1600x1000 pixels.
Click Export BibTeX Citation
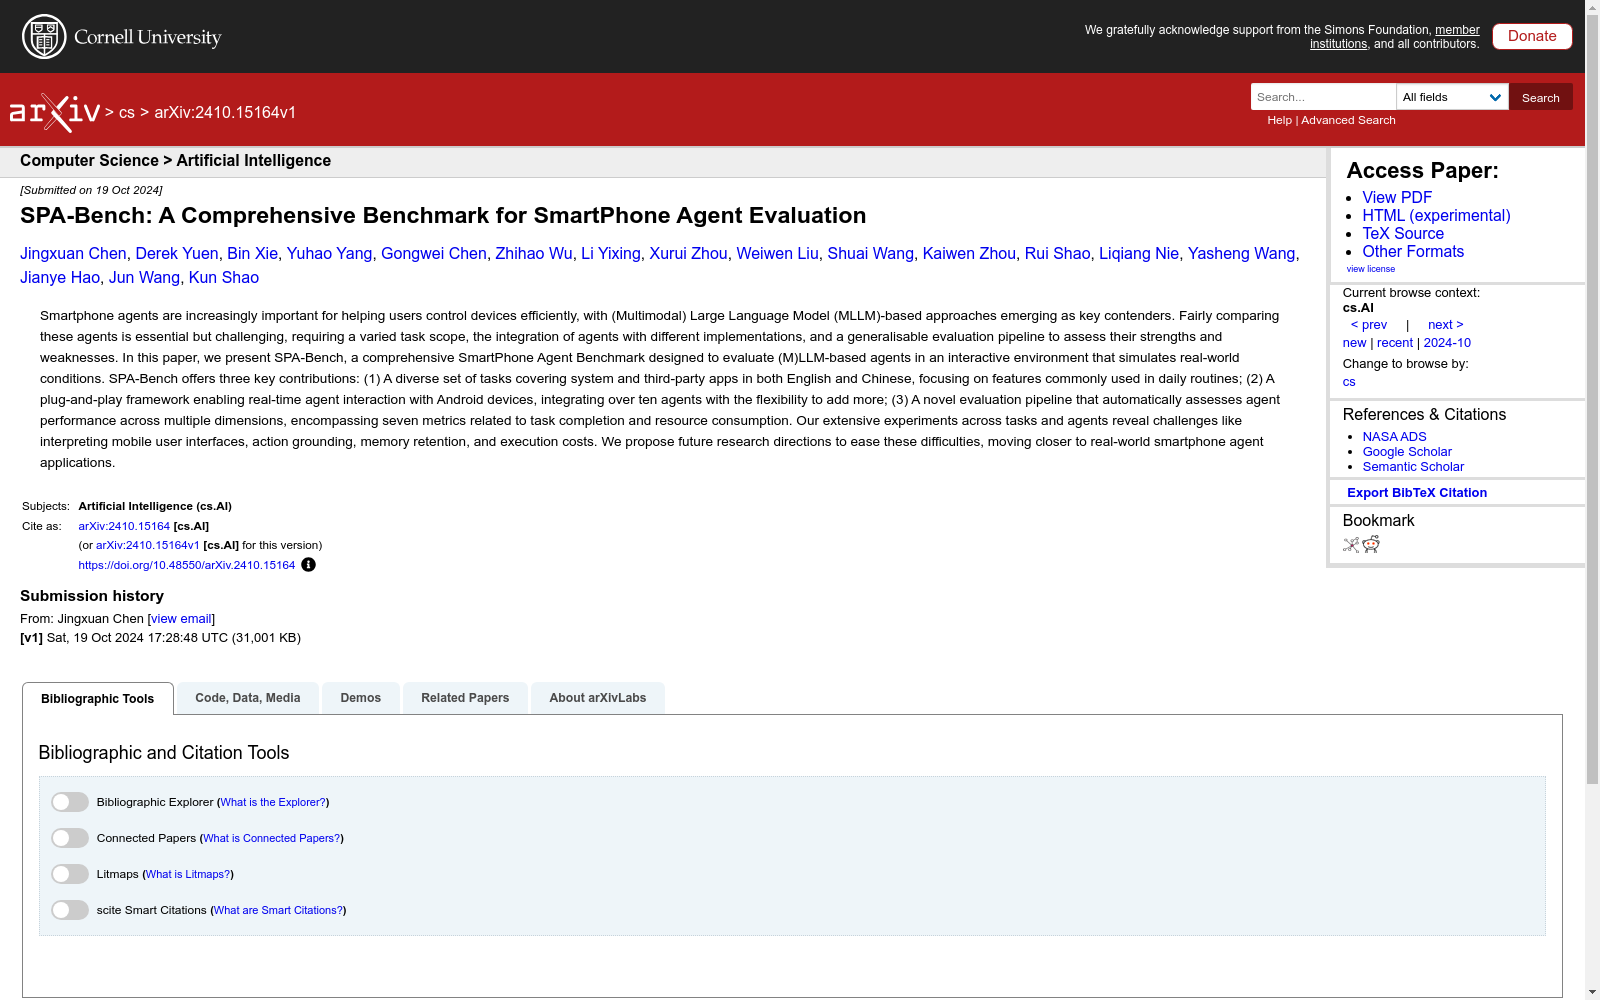click(x=1417, y=493)
